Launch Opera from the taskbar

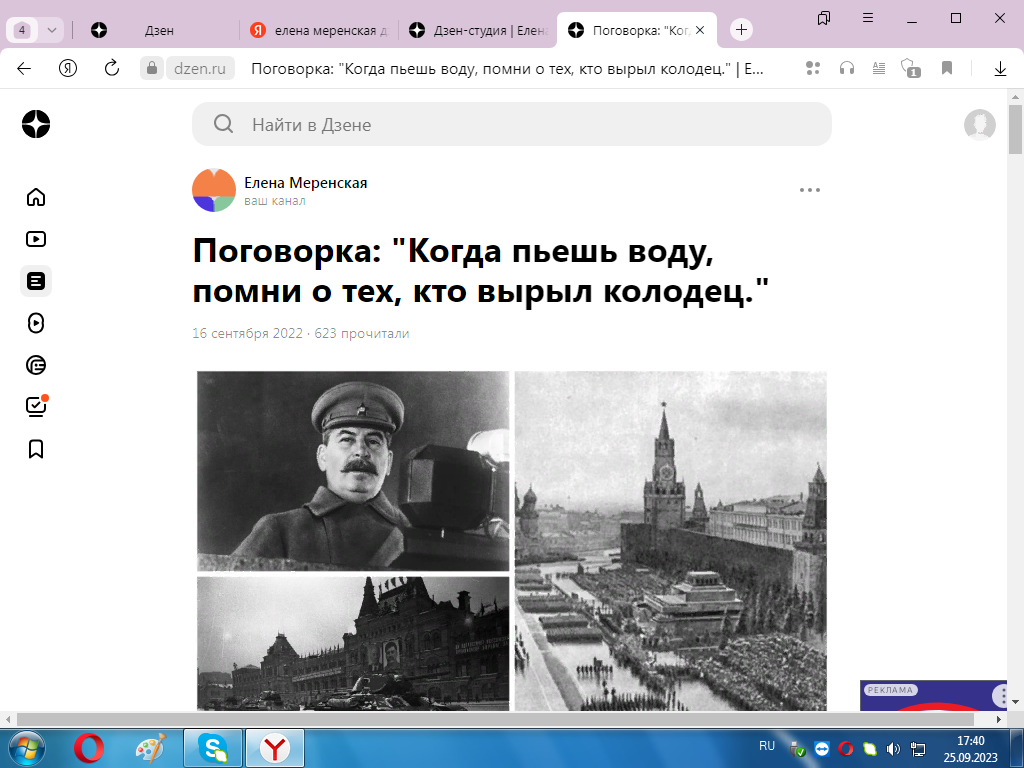[x=89, y=748]
